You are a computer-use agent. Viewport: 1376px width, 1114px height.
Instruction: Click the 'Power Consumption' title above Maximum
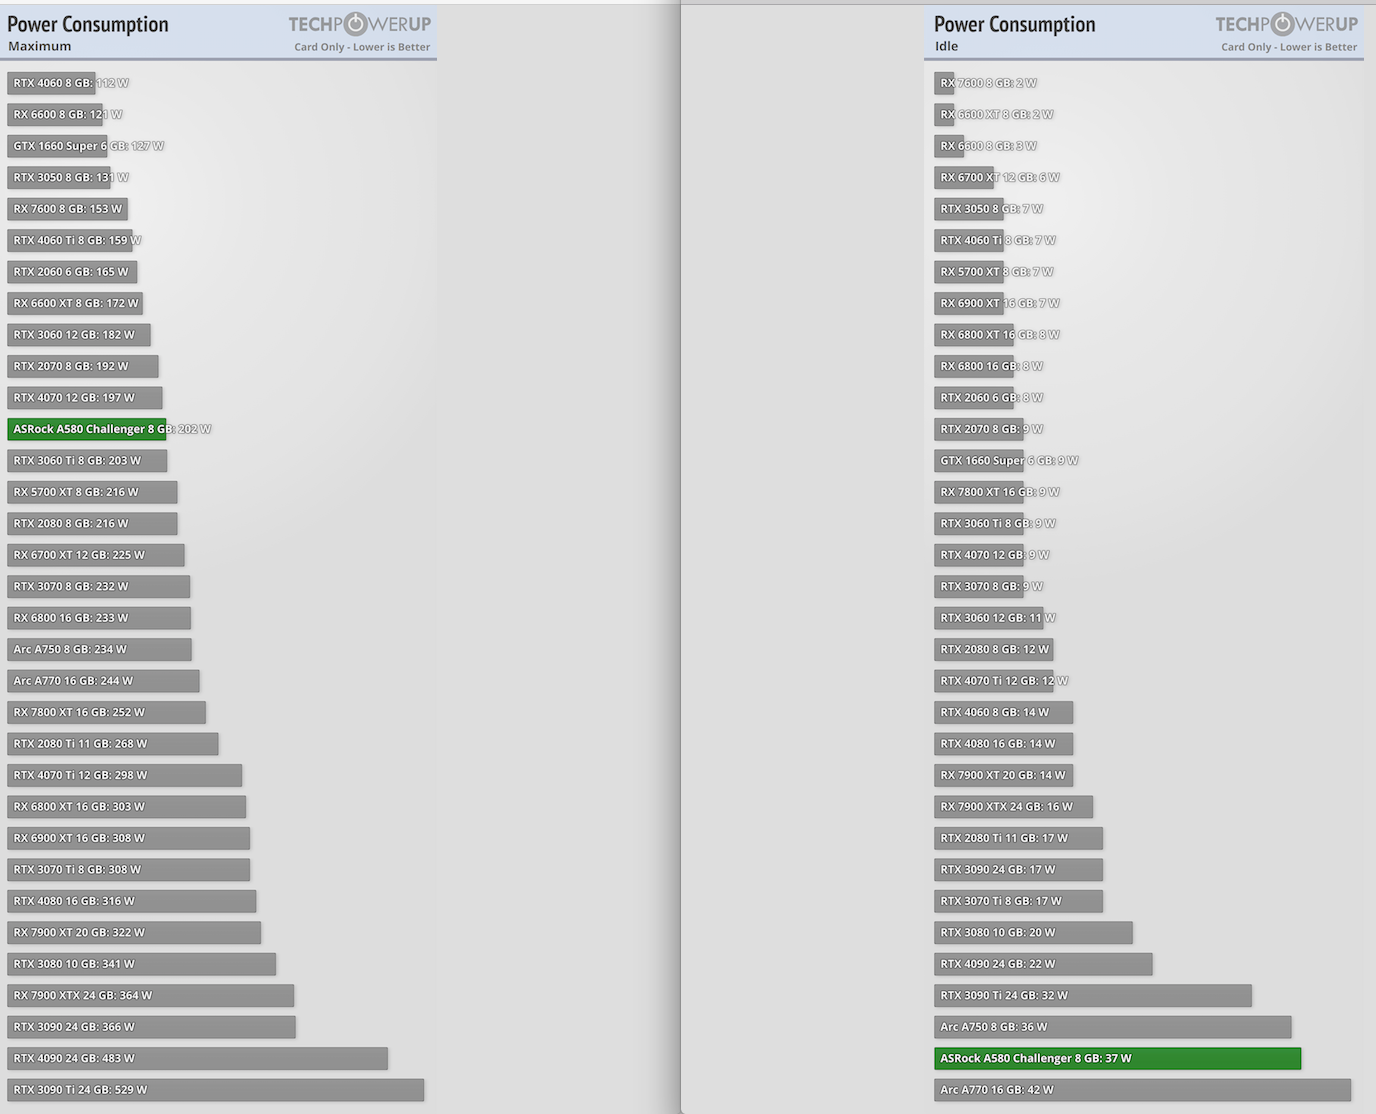88,24
